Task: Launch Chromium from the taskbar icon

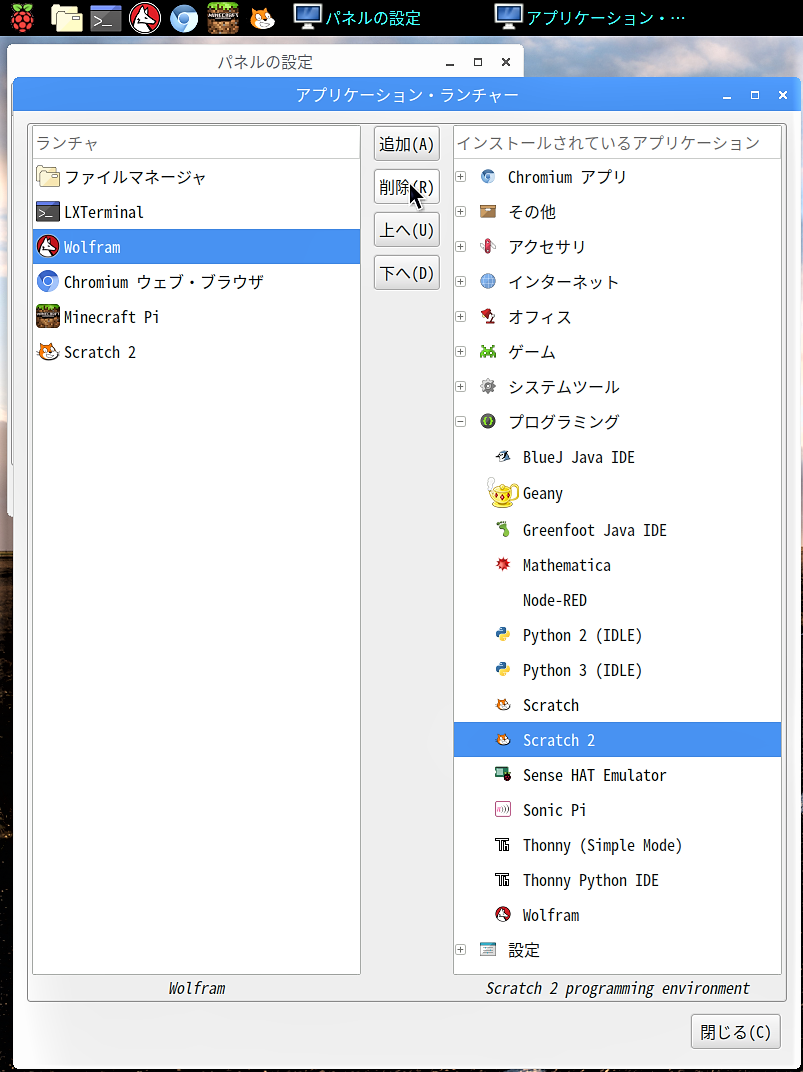Action: [184, 19]
